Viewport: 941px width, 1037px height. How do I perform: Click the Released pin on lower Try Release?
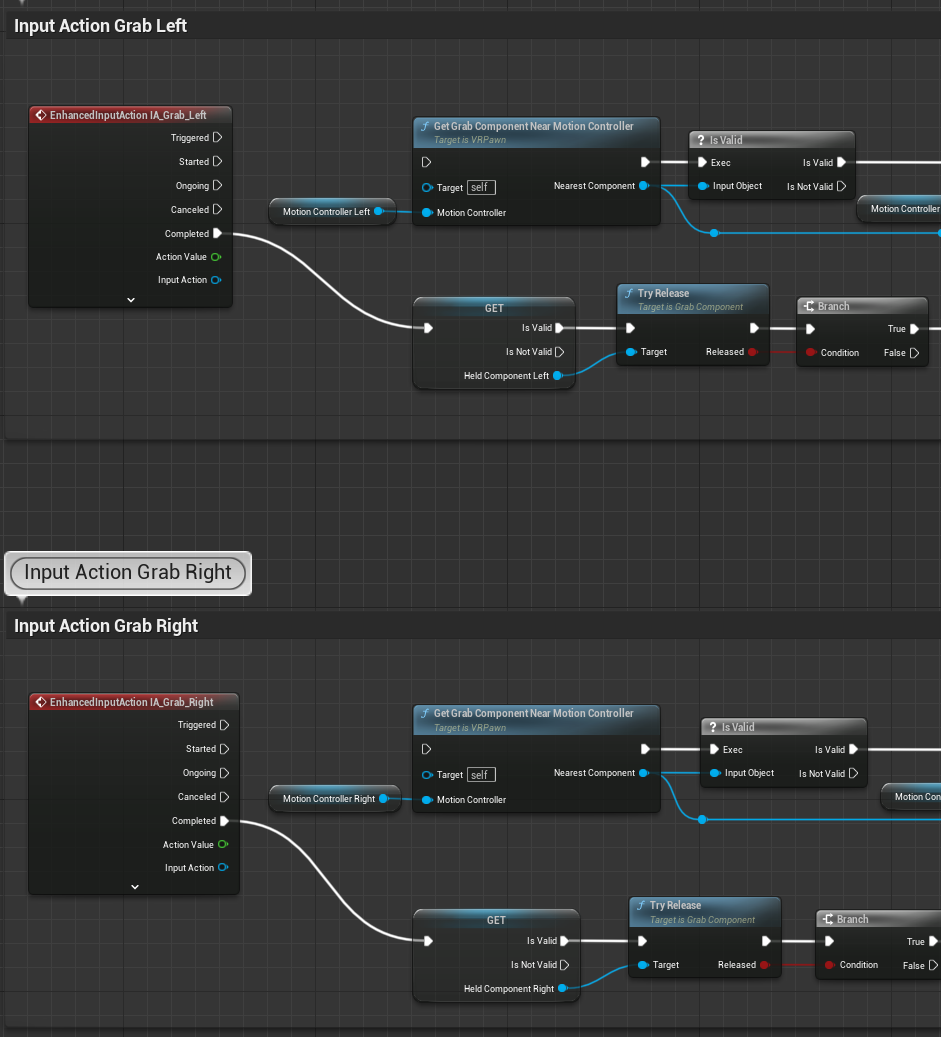pos(764,965)
